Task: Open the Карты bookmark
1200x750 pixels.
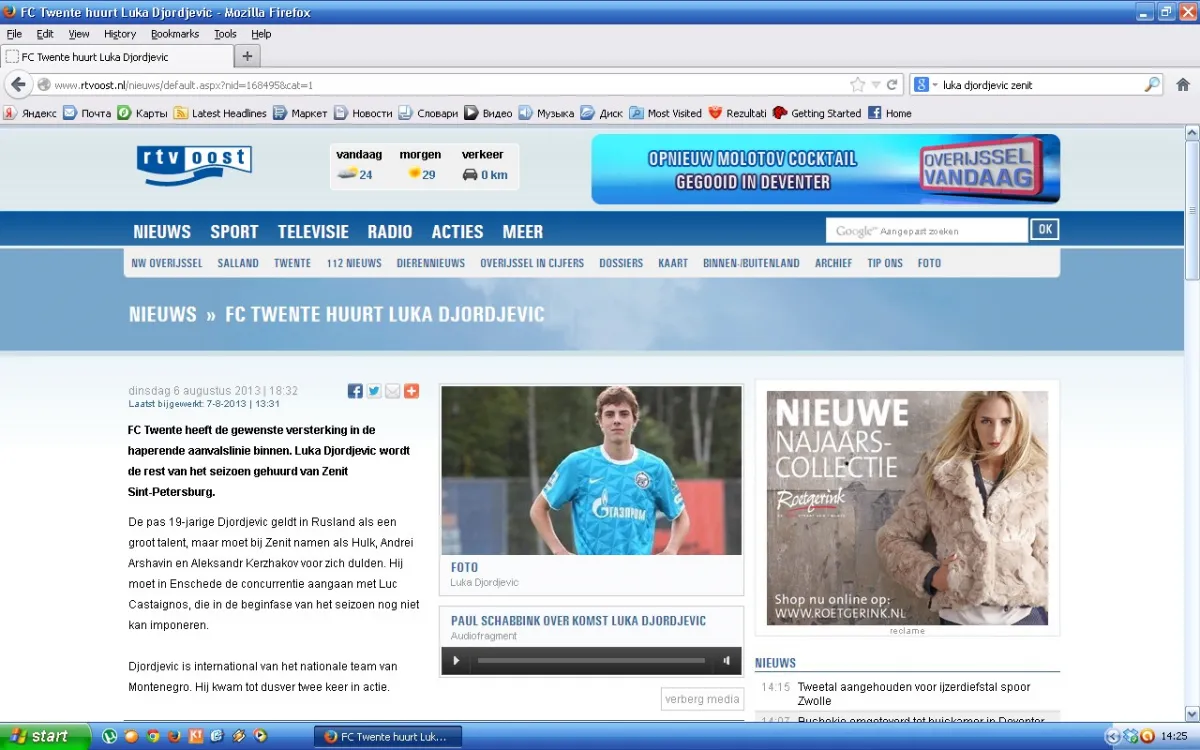Action: click(143, 113)
